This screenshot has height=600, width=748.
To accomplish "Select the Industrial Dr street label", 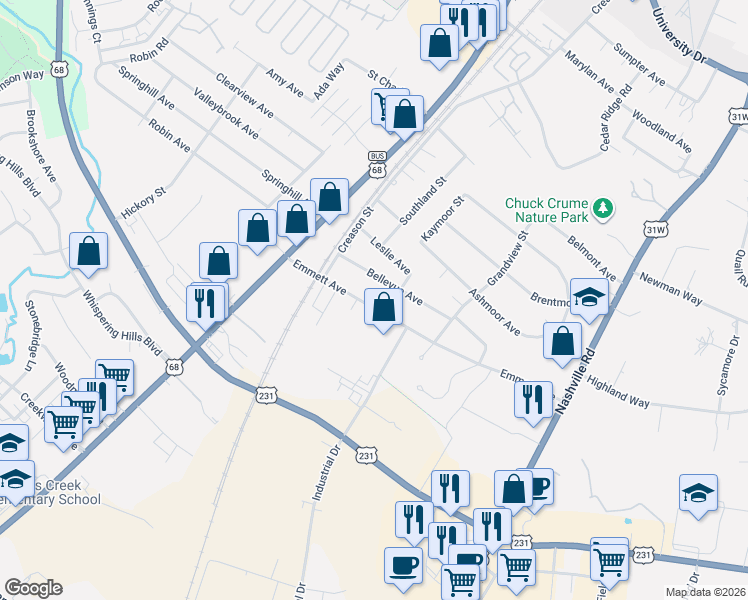I will tap(326, 473).
